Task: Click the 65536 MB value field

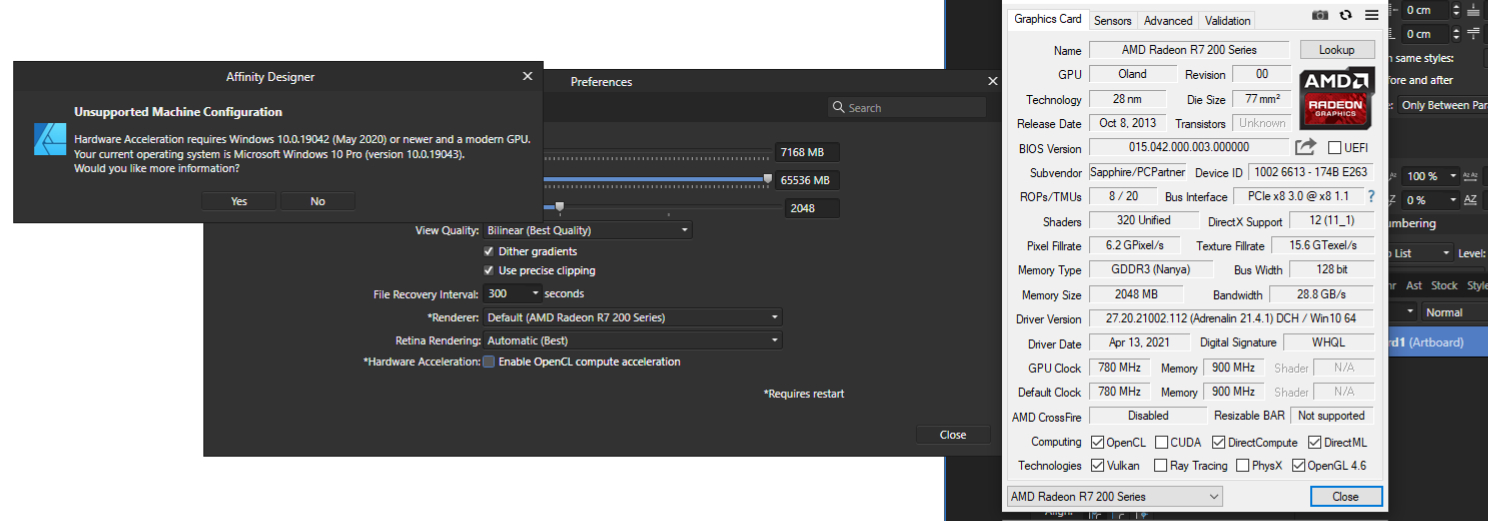Action: tap(807, 180)
